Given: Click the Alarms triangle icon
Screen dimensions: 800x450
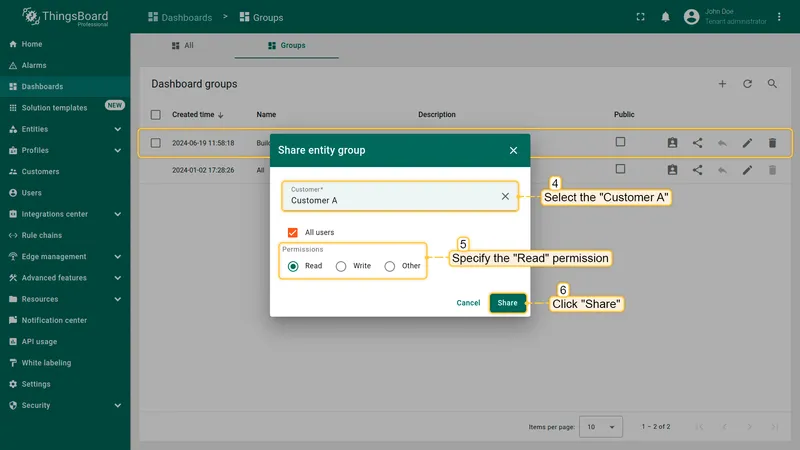Looking at the screenshot, I should point(13,65).
